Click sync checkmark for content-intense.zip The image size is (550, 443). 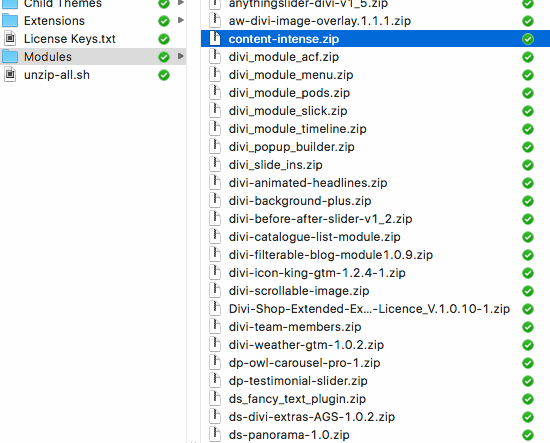coord(528,39)
